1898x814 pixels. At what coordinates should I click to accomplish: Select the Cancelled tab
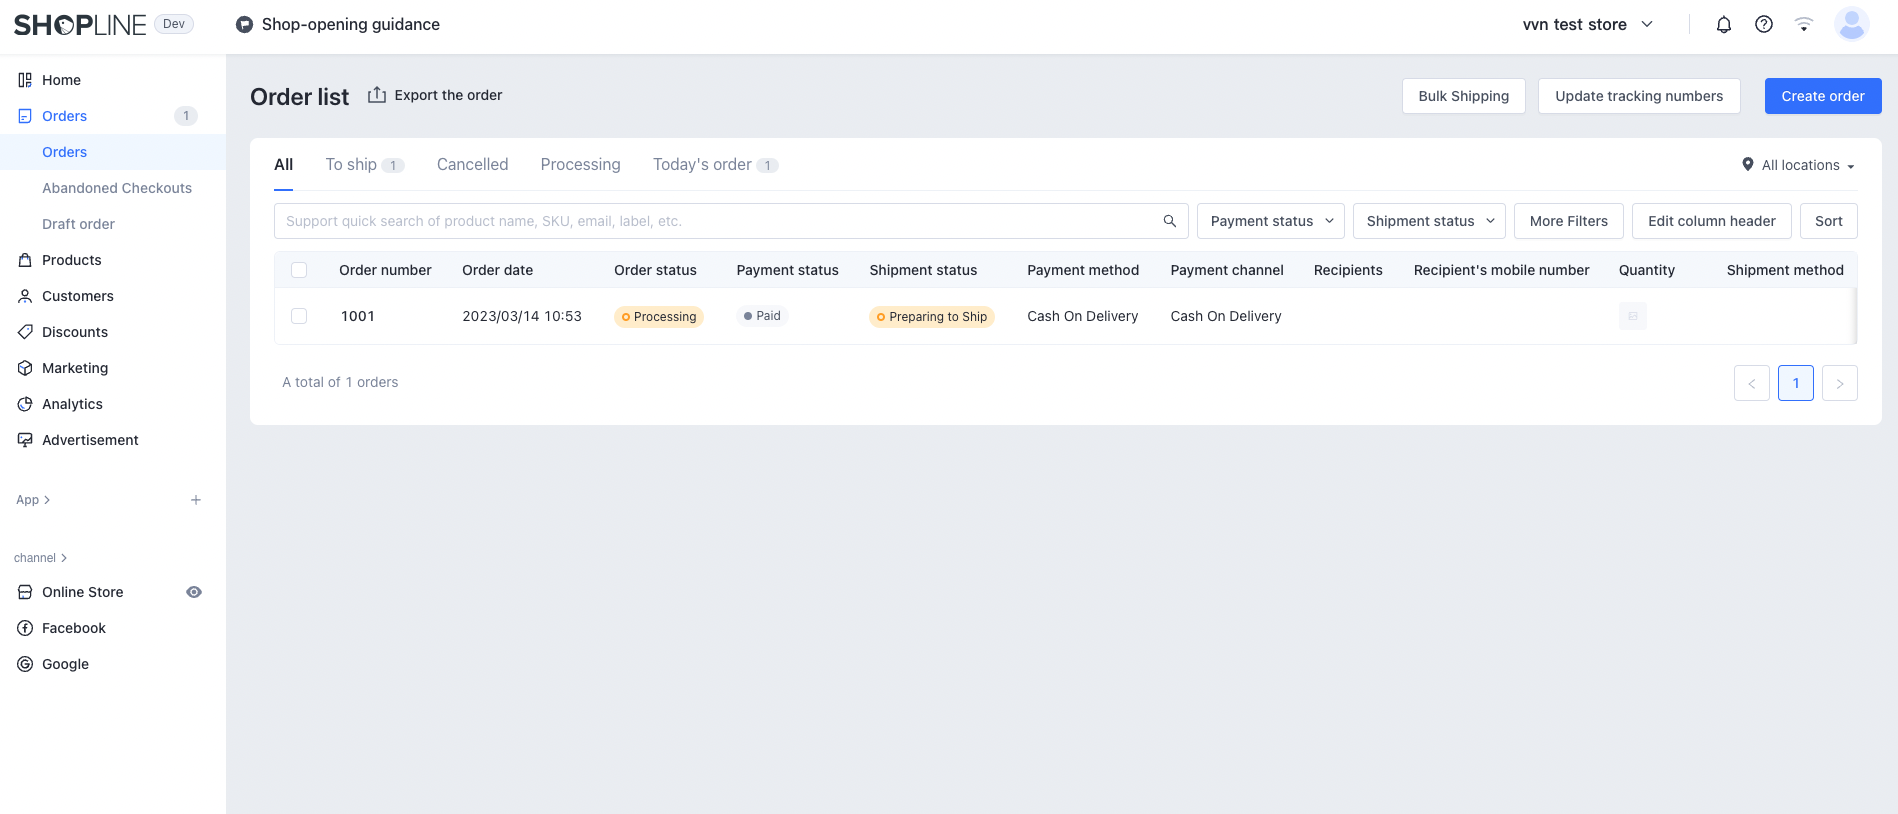coord(472,165)
